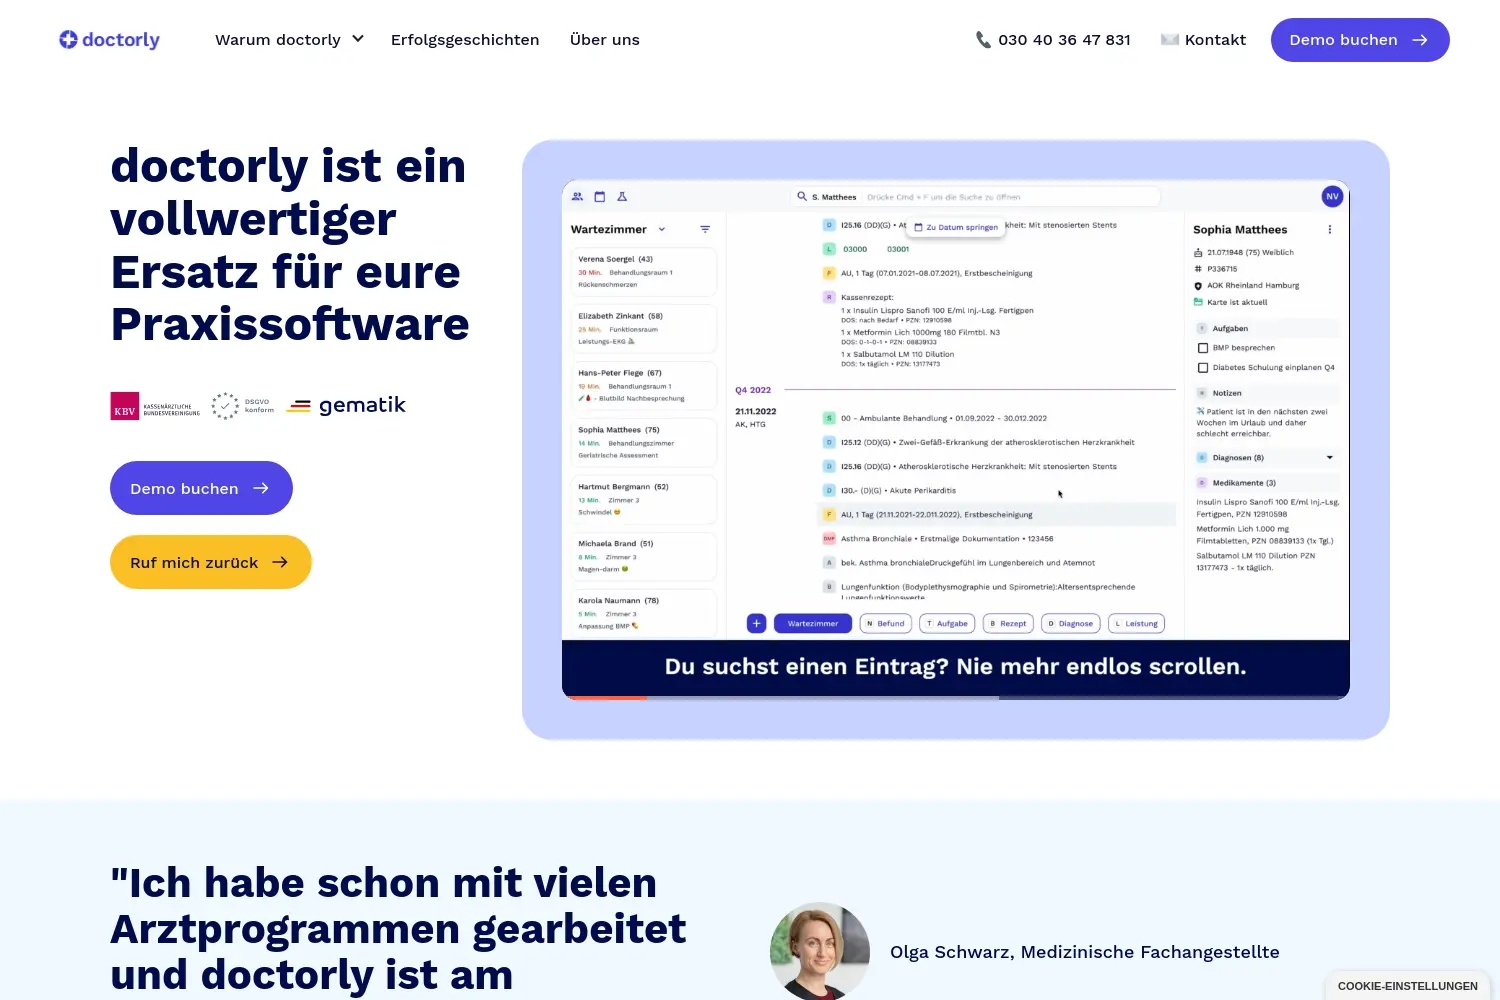Open the patients group icon in app toolbar
Image resolution: width=1500 pixels, height=1000 pixels.
577,197
